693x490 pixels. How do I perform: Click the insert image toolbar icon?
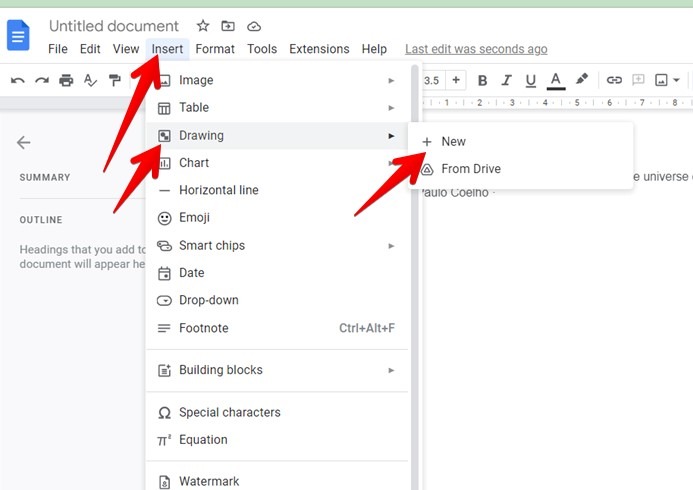661,80
